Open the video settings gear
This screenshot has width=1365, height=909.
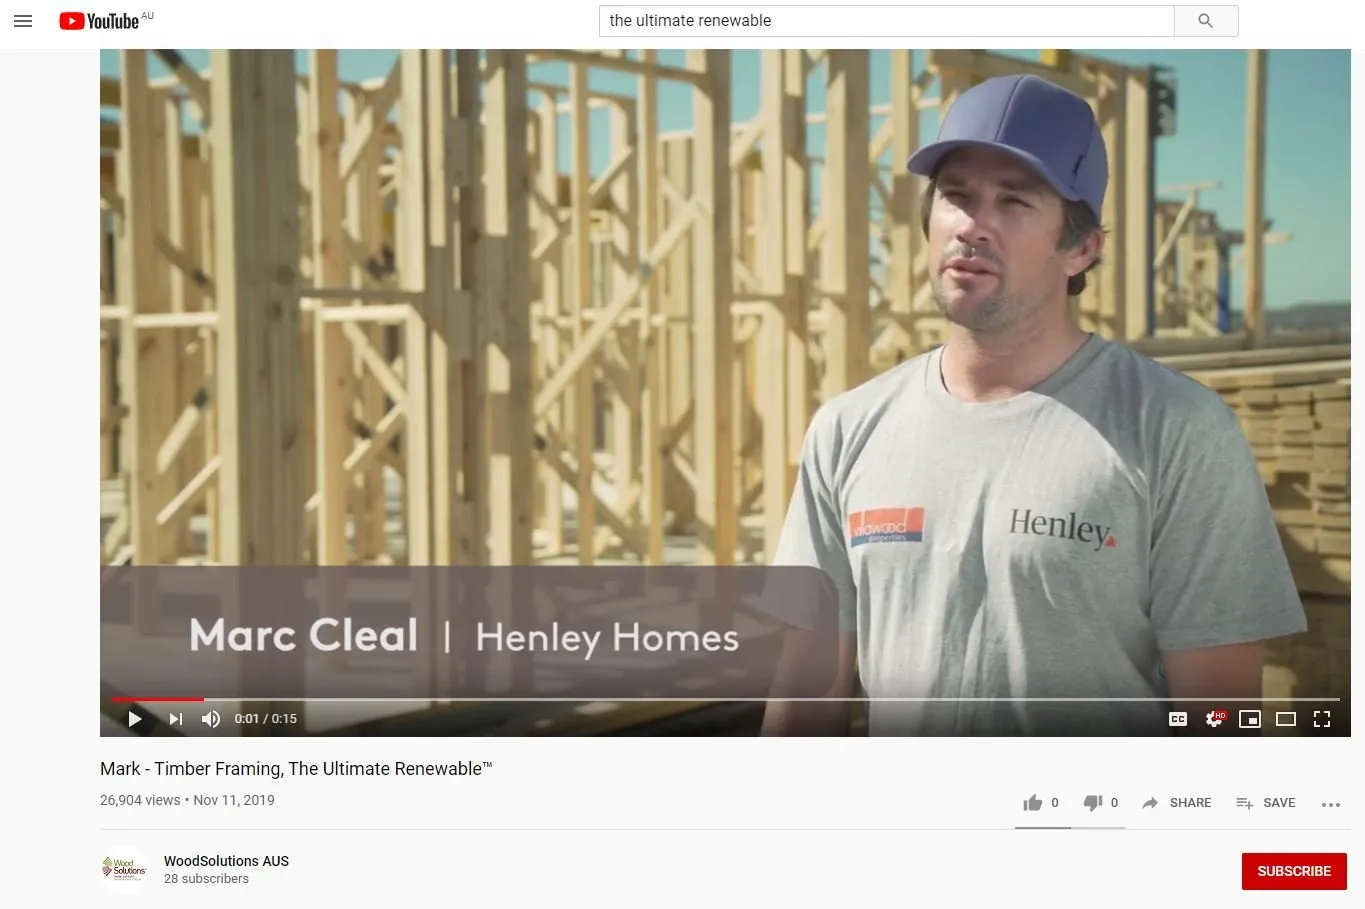point(1214,718)
